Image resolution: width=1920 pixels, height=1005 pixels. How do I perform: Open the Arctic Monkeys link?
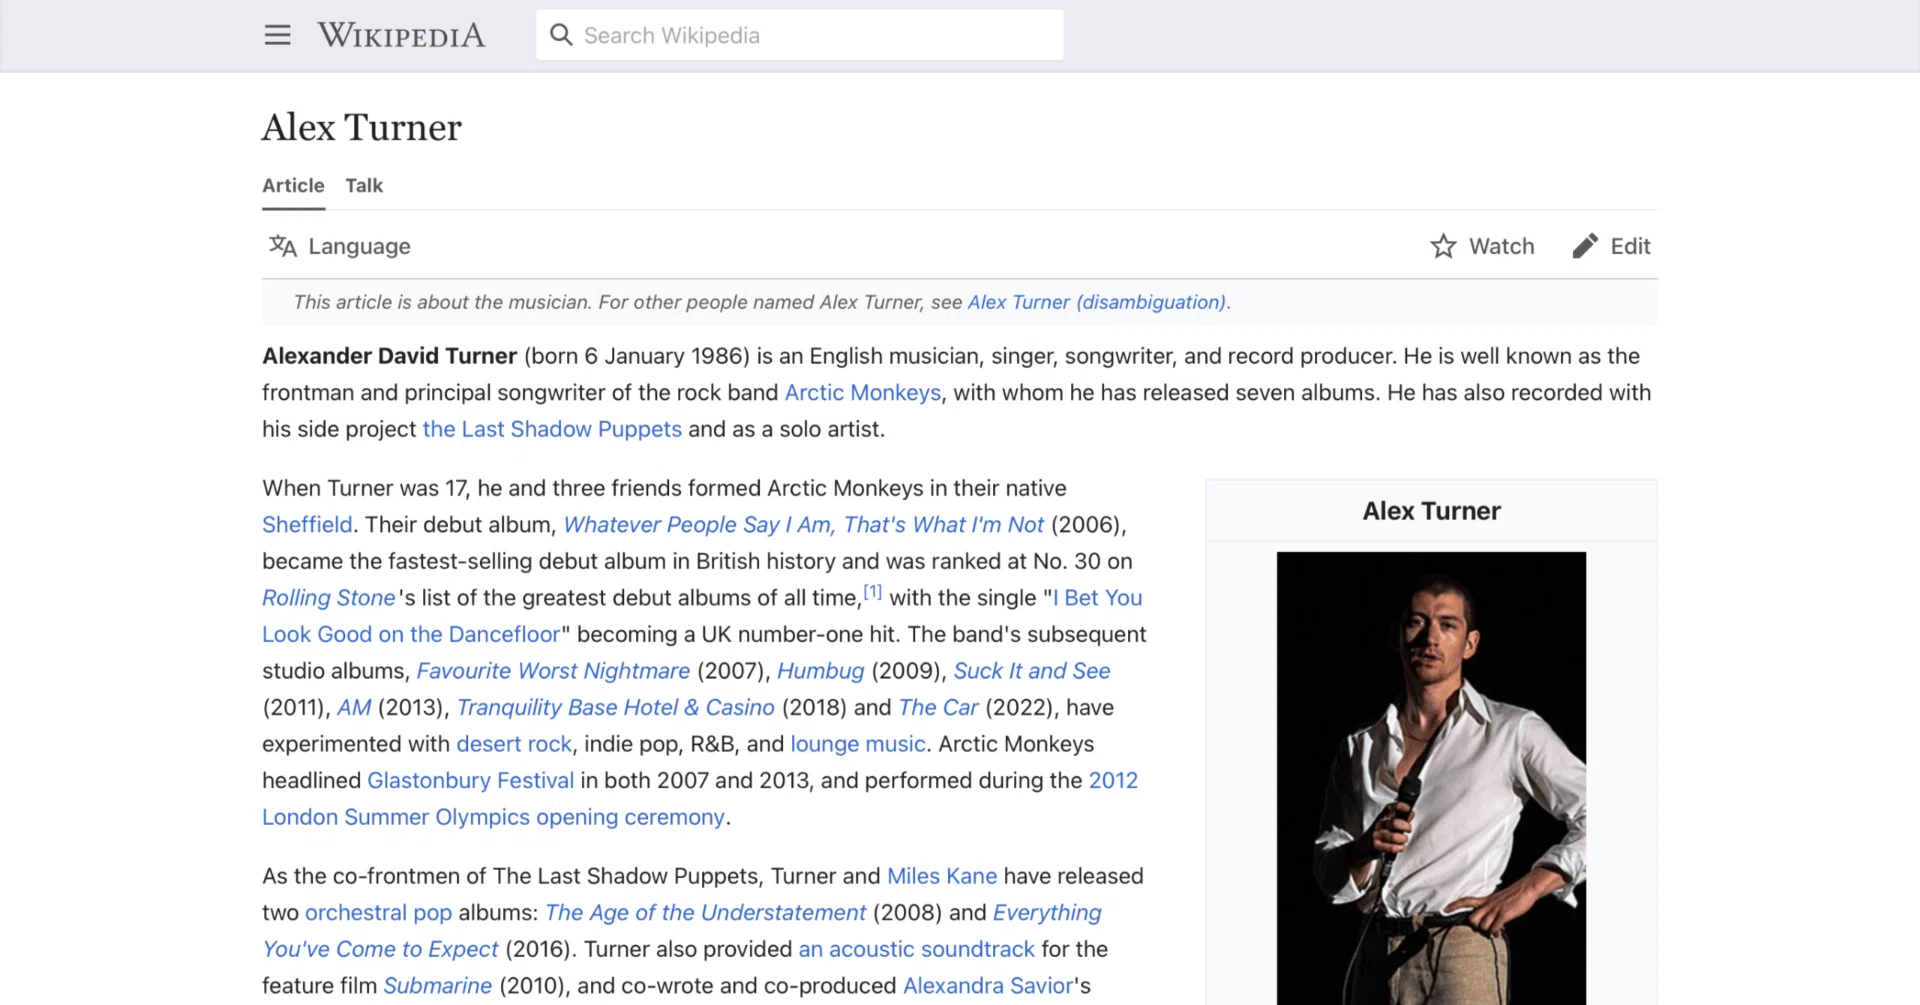pyautogui.click(x=863, y=393)
